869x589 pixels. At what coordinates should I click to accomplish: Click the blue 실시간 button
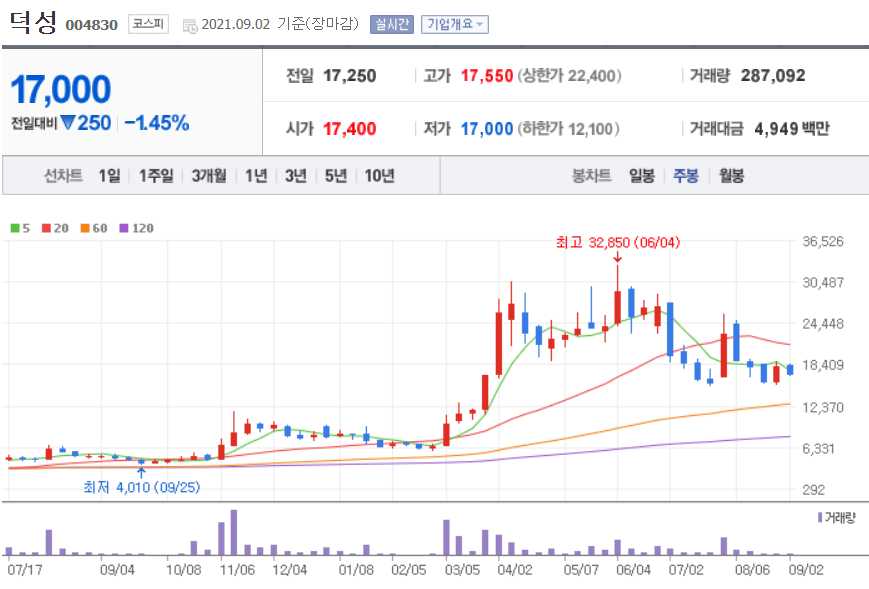click(x=390, y=24)
